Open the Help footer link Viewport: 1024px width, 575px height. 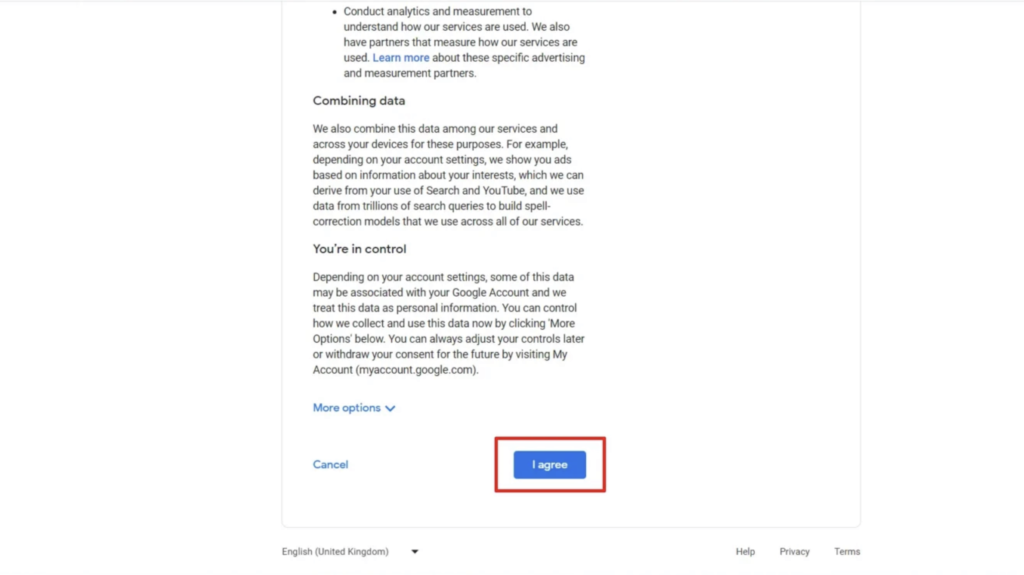pos(745,551)
